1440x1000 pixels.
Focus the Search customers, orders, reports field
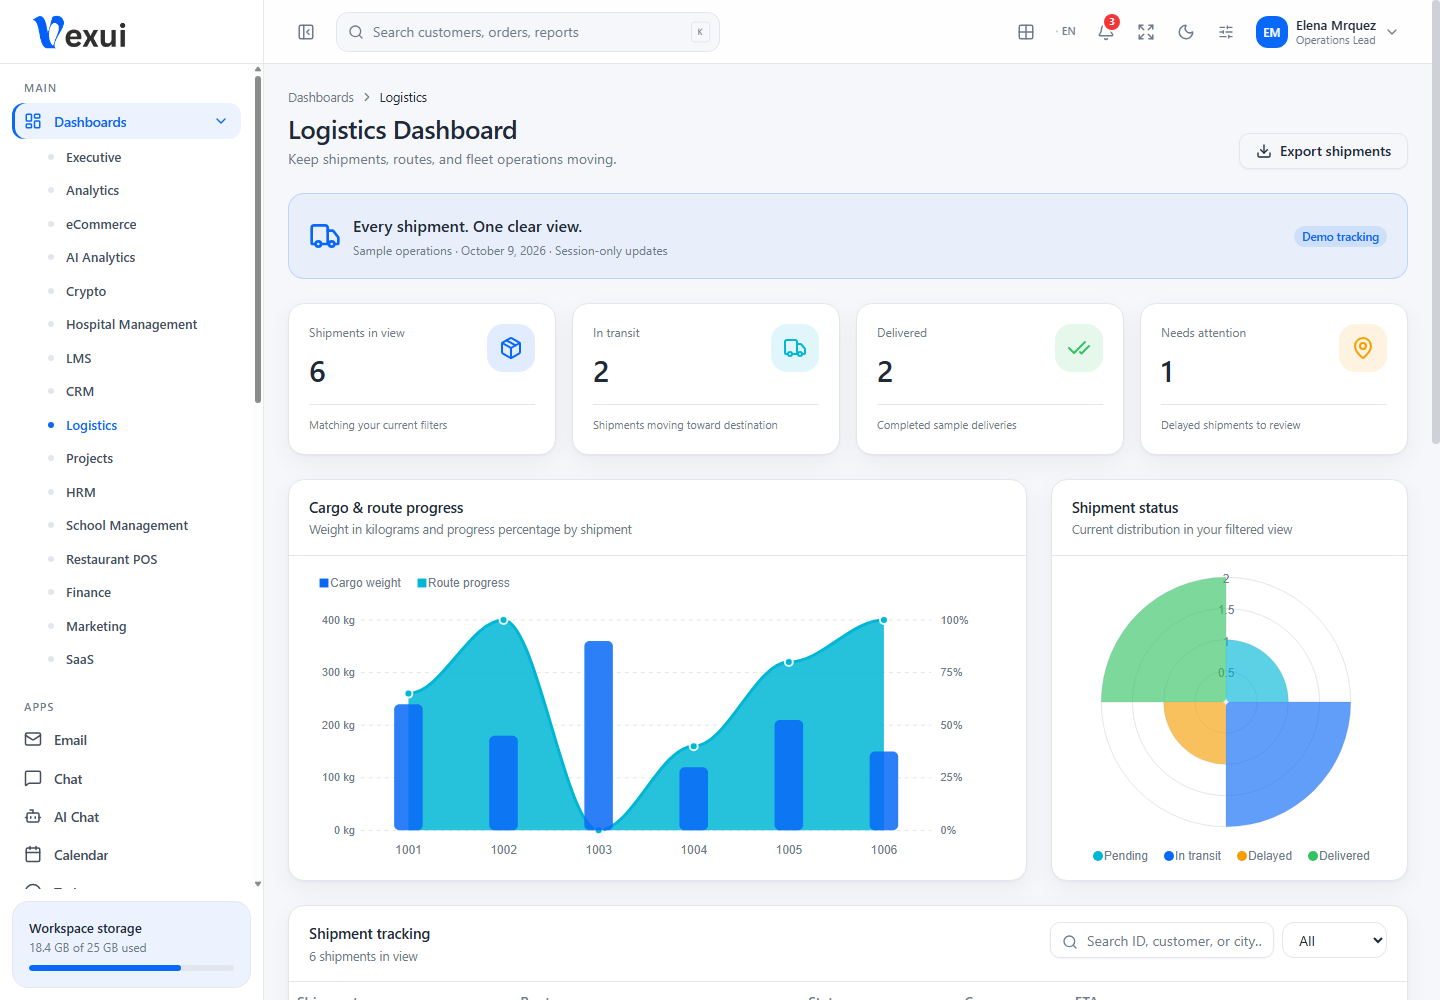pyautogui.click(x=528, y=32)
